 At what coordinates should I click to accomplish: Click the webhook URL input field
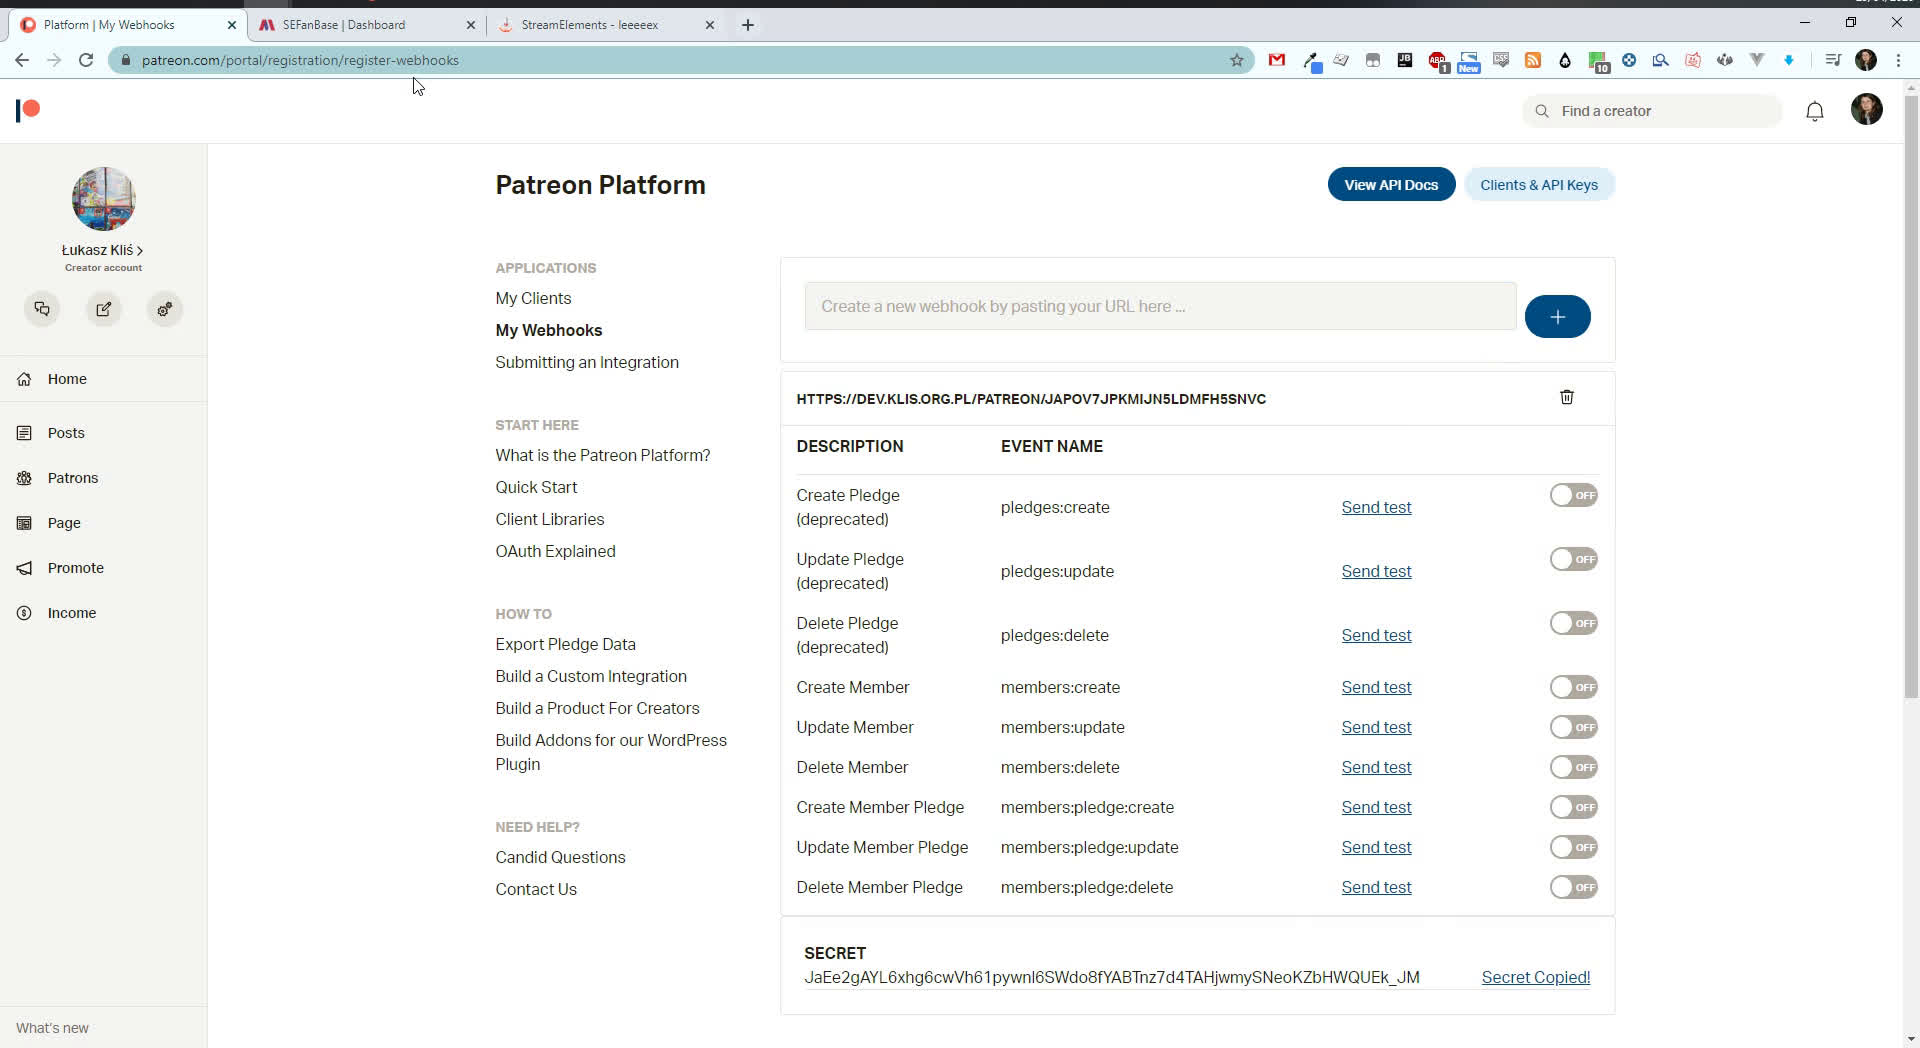(x=1160, y=306)
